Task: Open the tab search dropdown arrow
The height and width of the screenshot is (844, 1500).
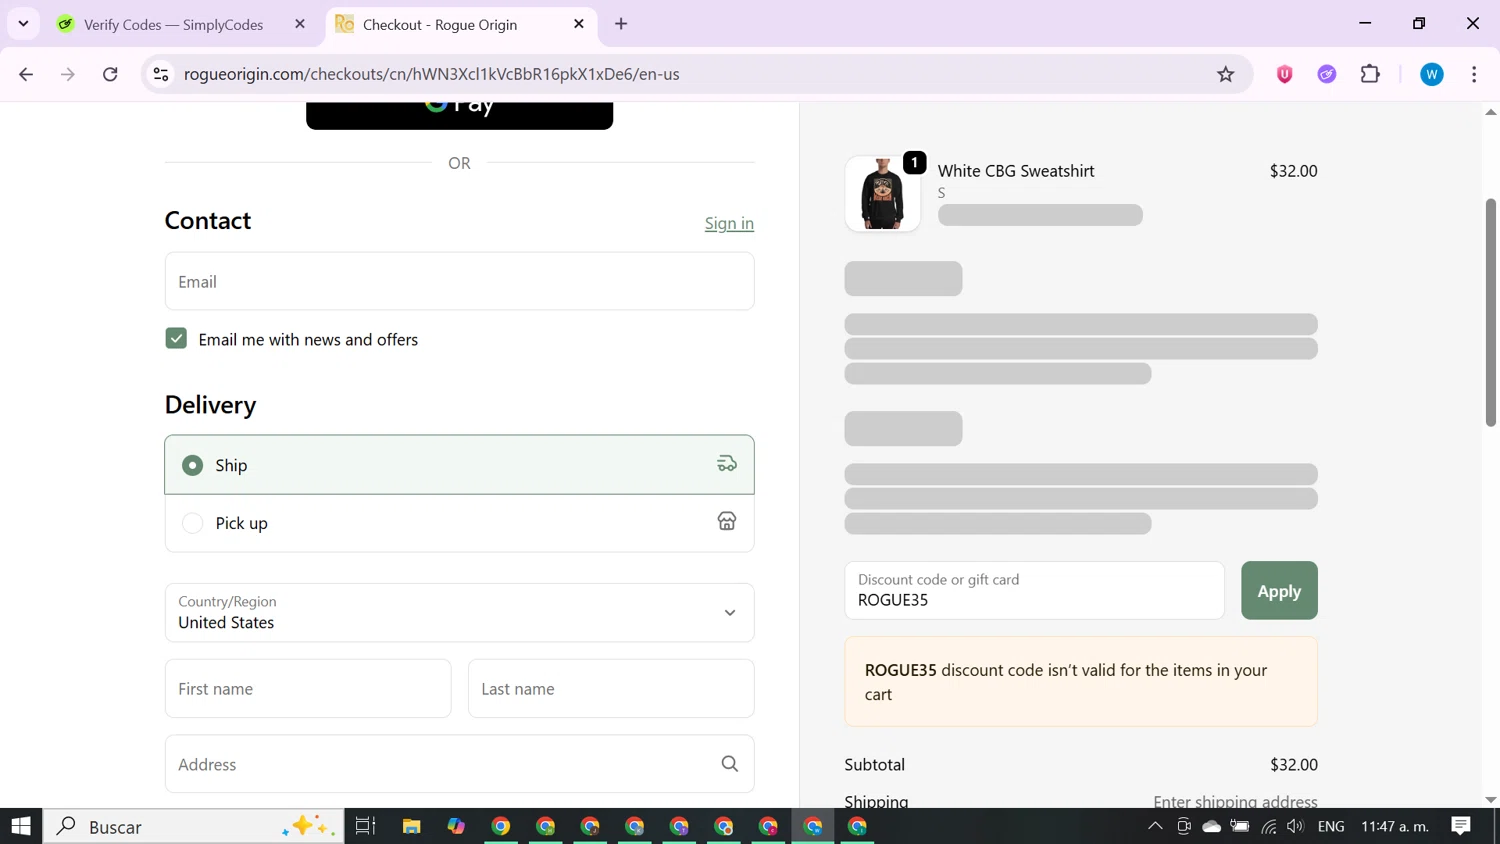Action: point(23,23)
